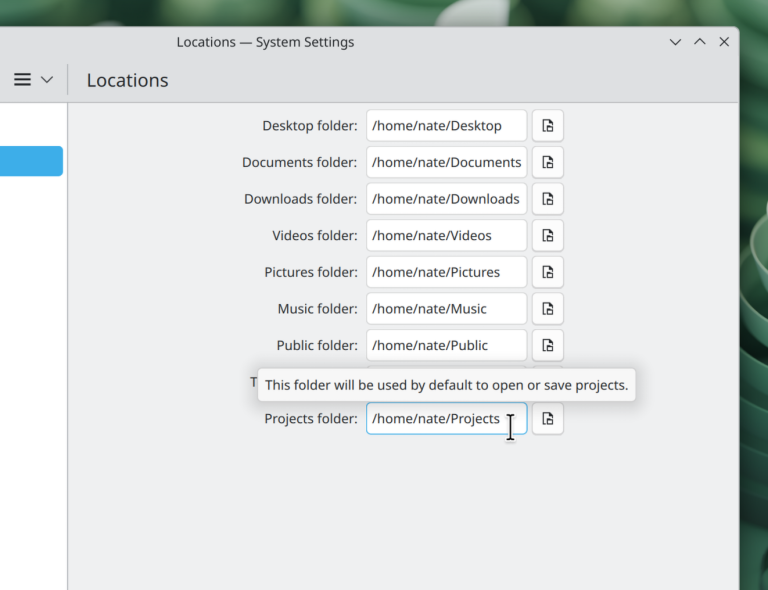The width and height of the screenshot is (768, 590).
Task: Click the 'Pictures folder:' label
Action: [311, 272]
